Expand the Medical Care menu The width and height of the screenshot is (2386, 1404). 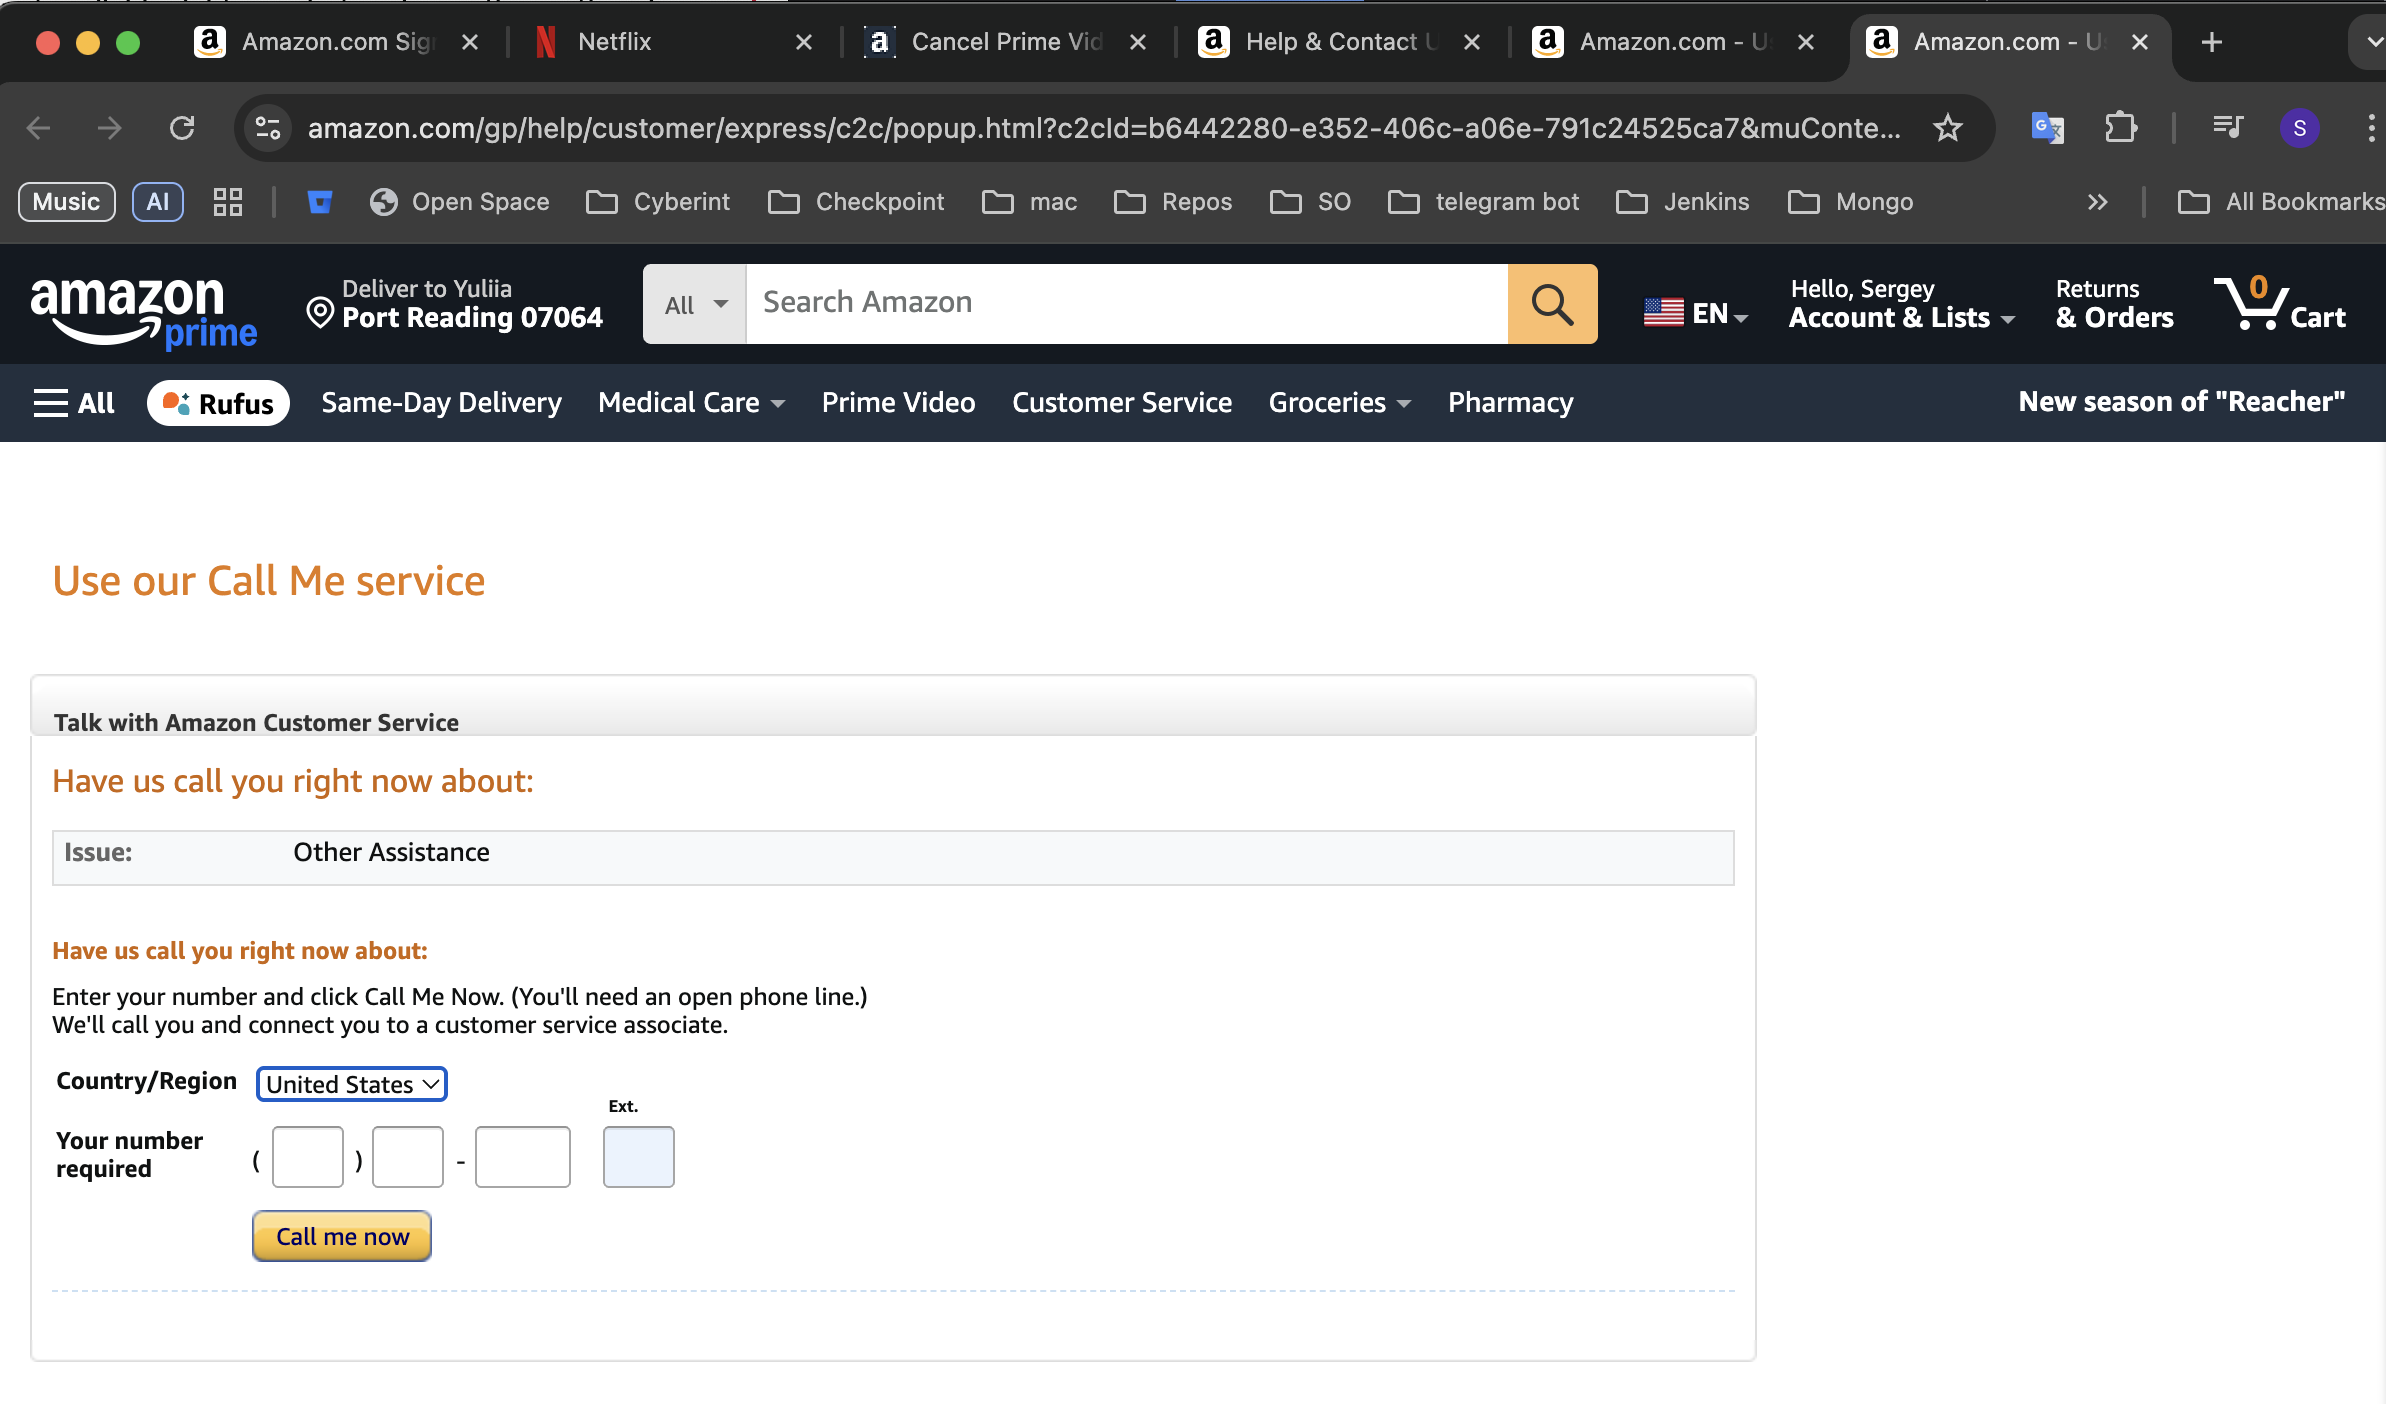[x=691, y=403]
